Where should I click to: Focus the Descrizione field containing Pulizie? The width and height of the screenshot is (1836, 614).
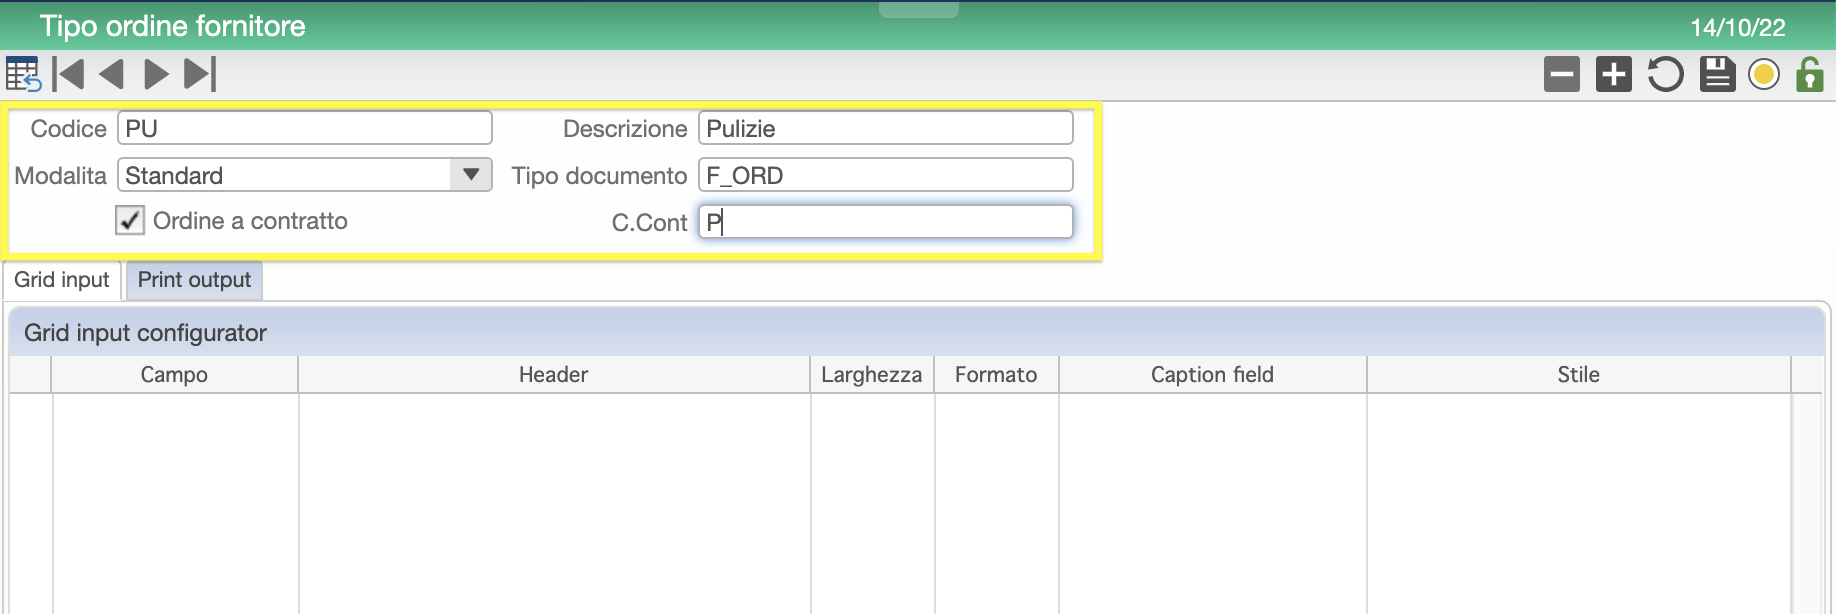pos(886,128)
